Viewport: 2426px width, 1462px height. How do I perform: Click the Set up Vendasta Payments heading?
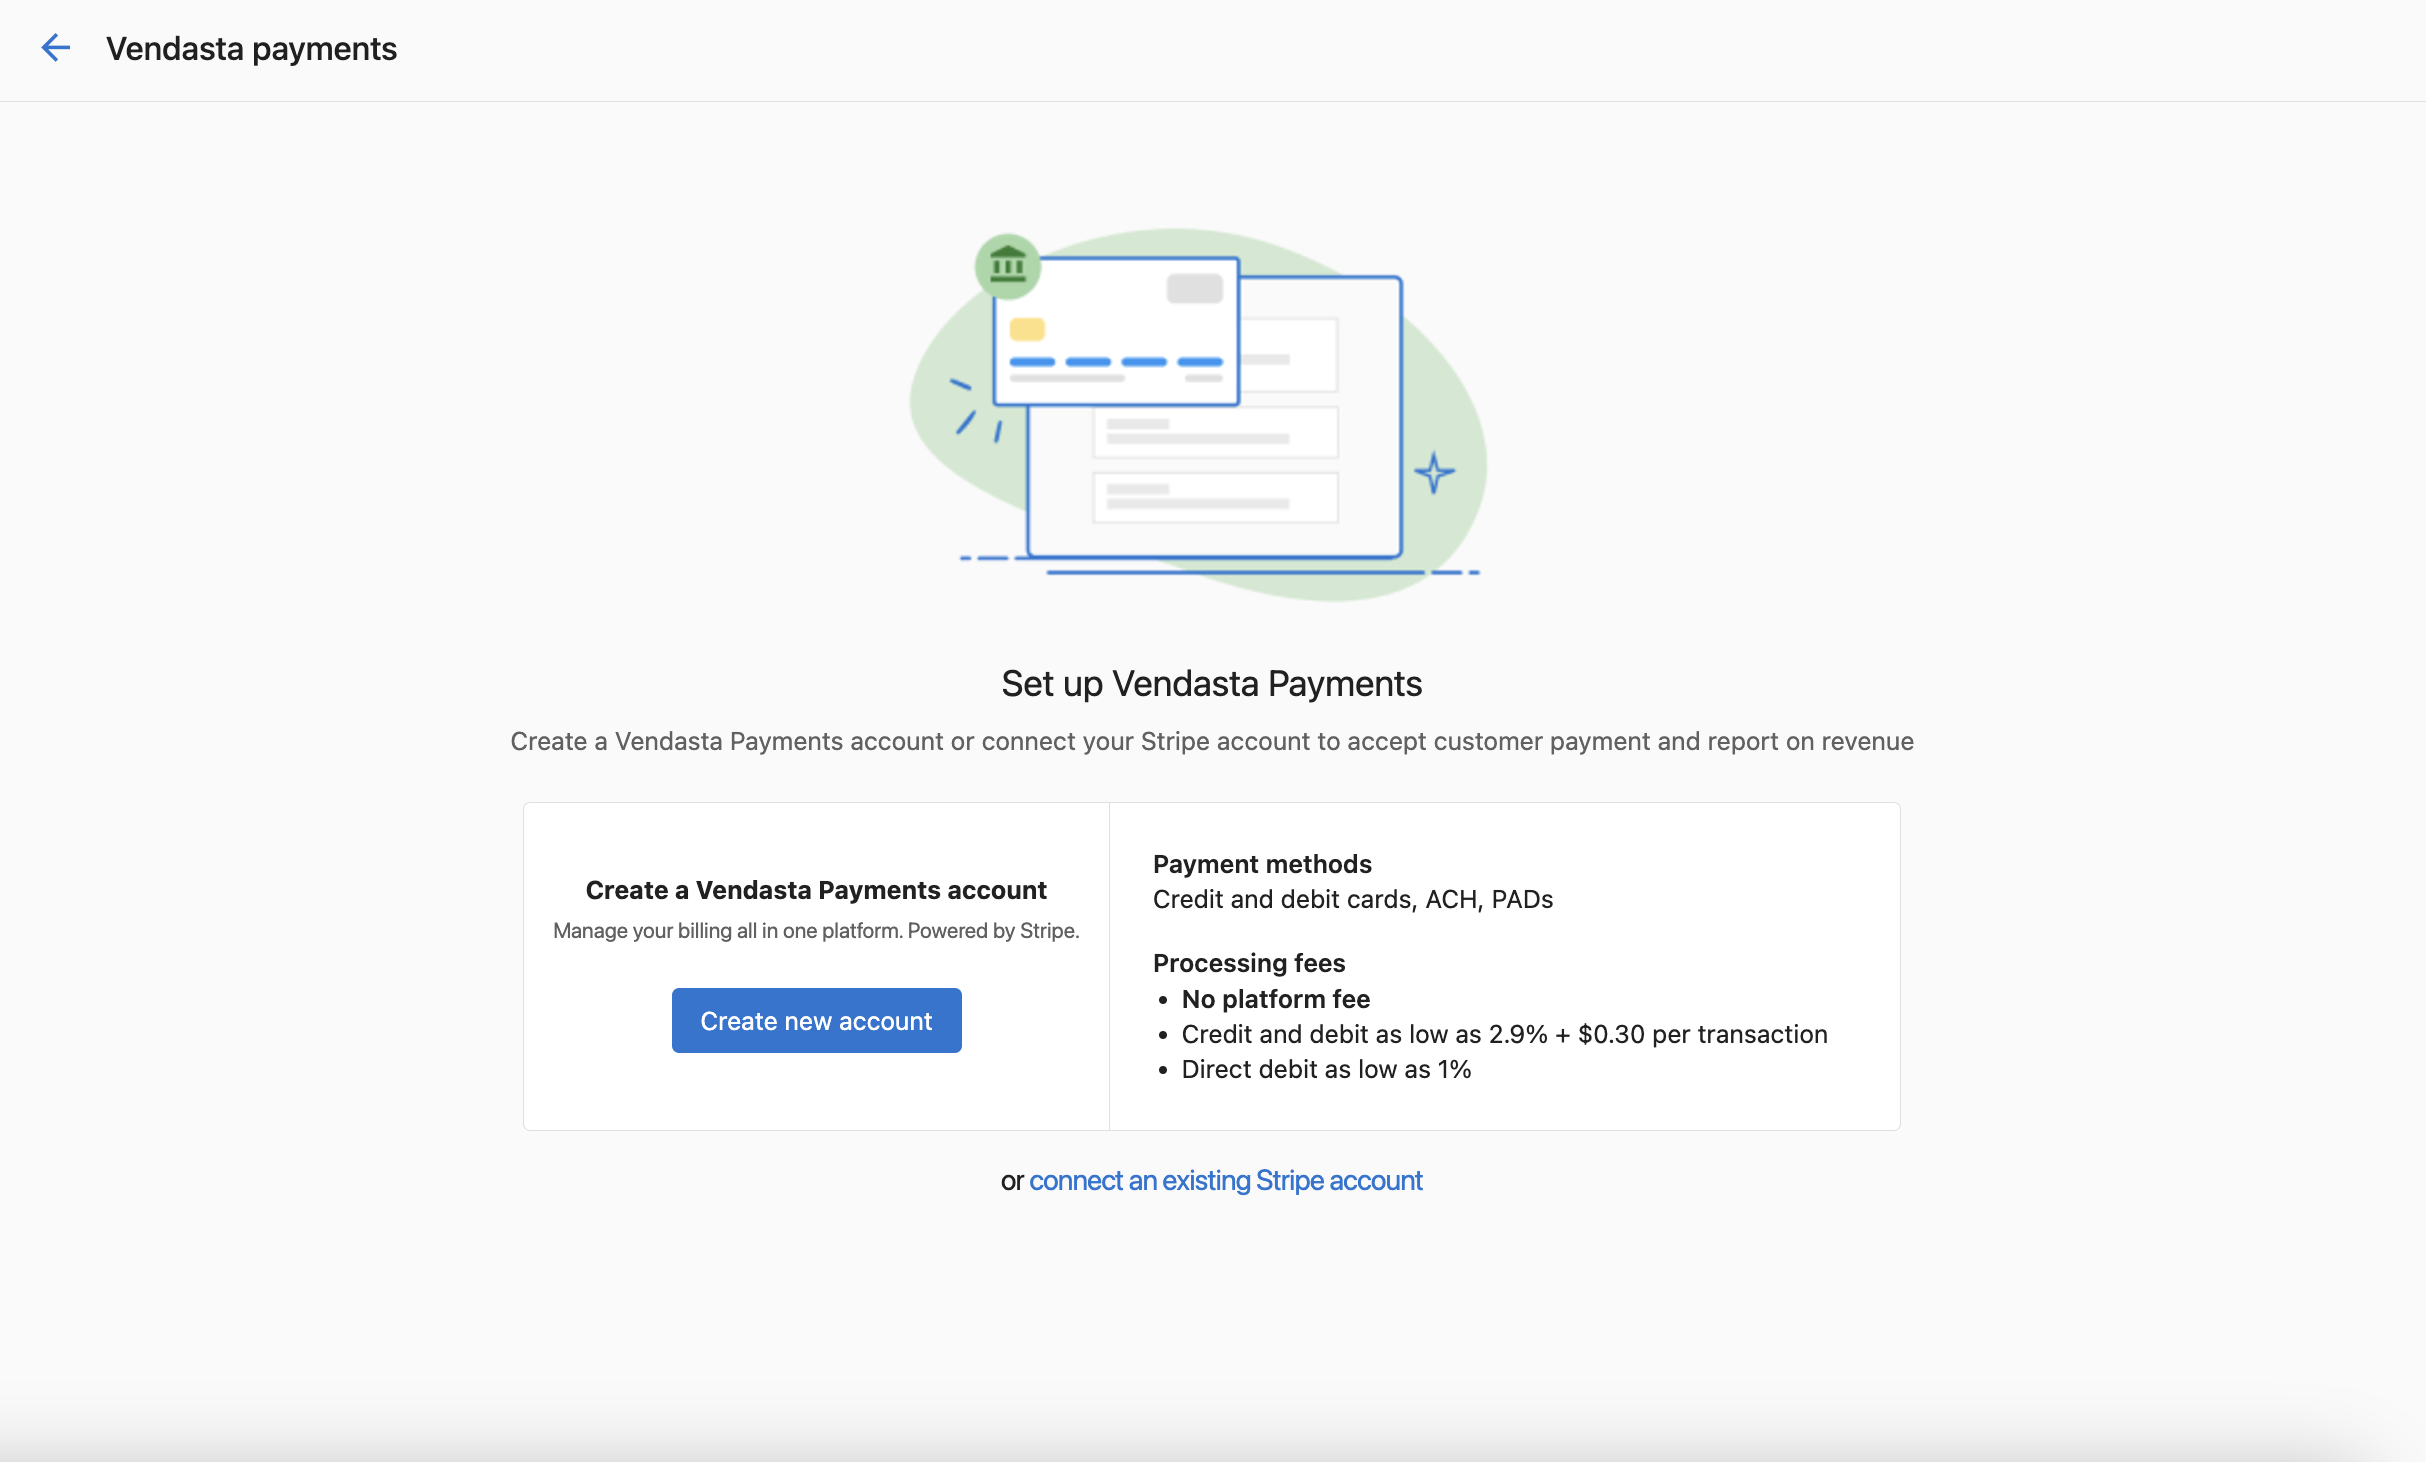(x=1212, y=684)
